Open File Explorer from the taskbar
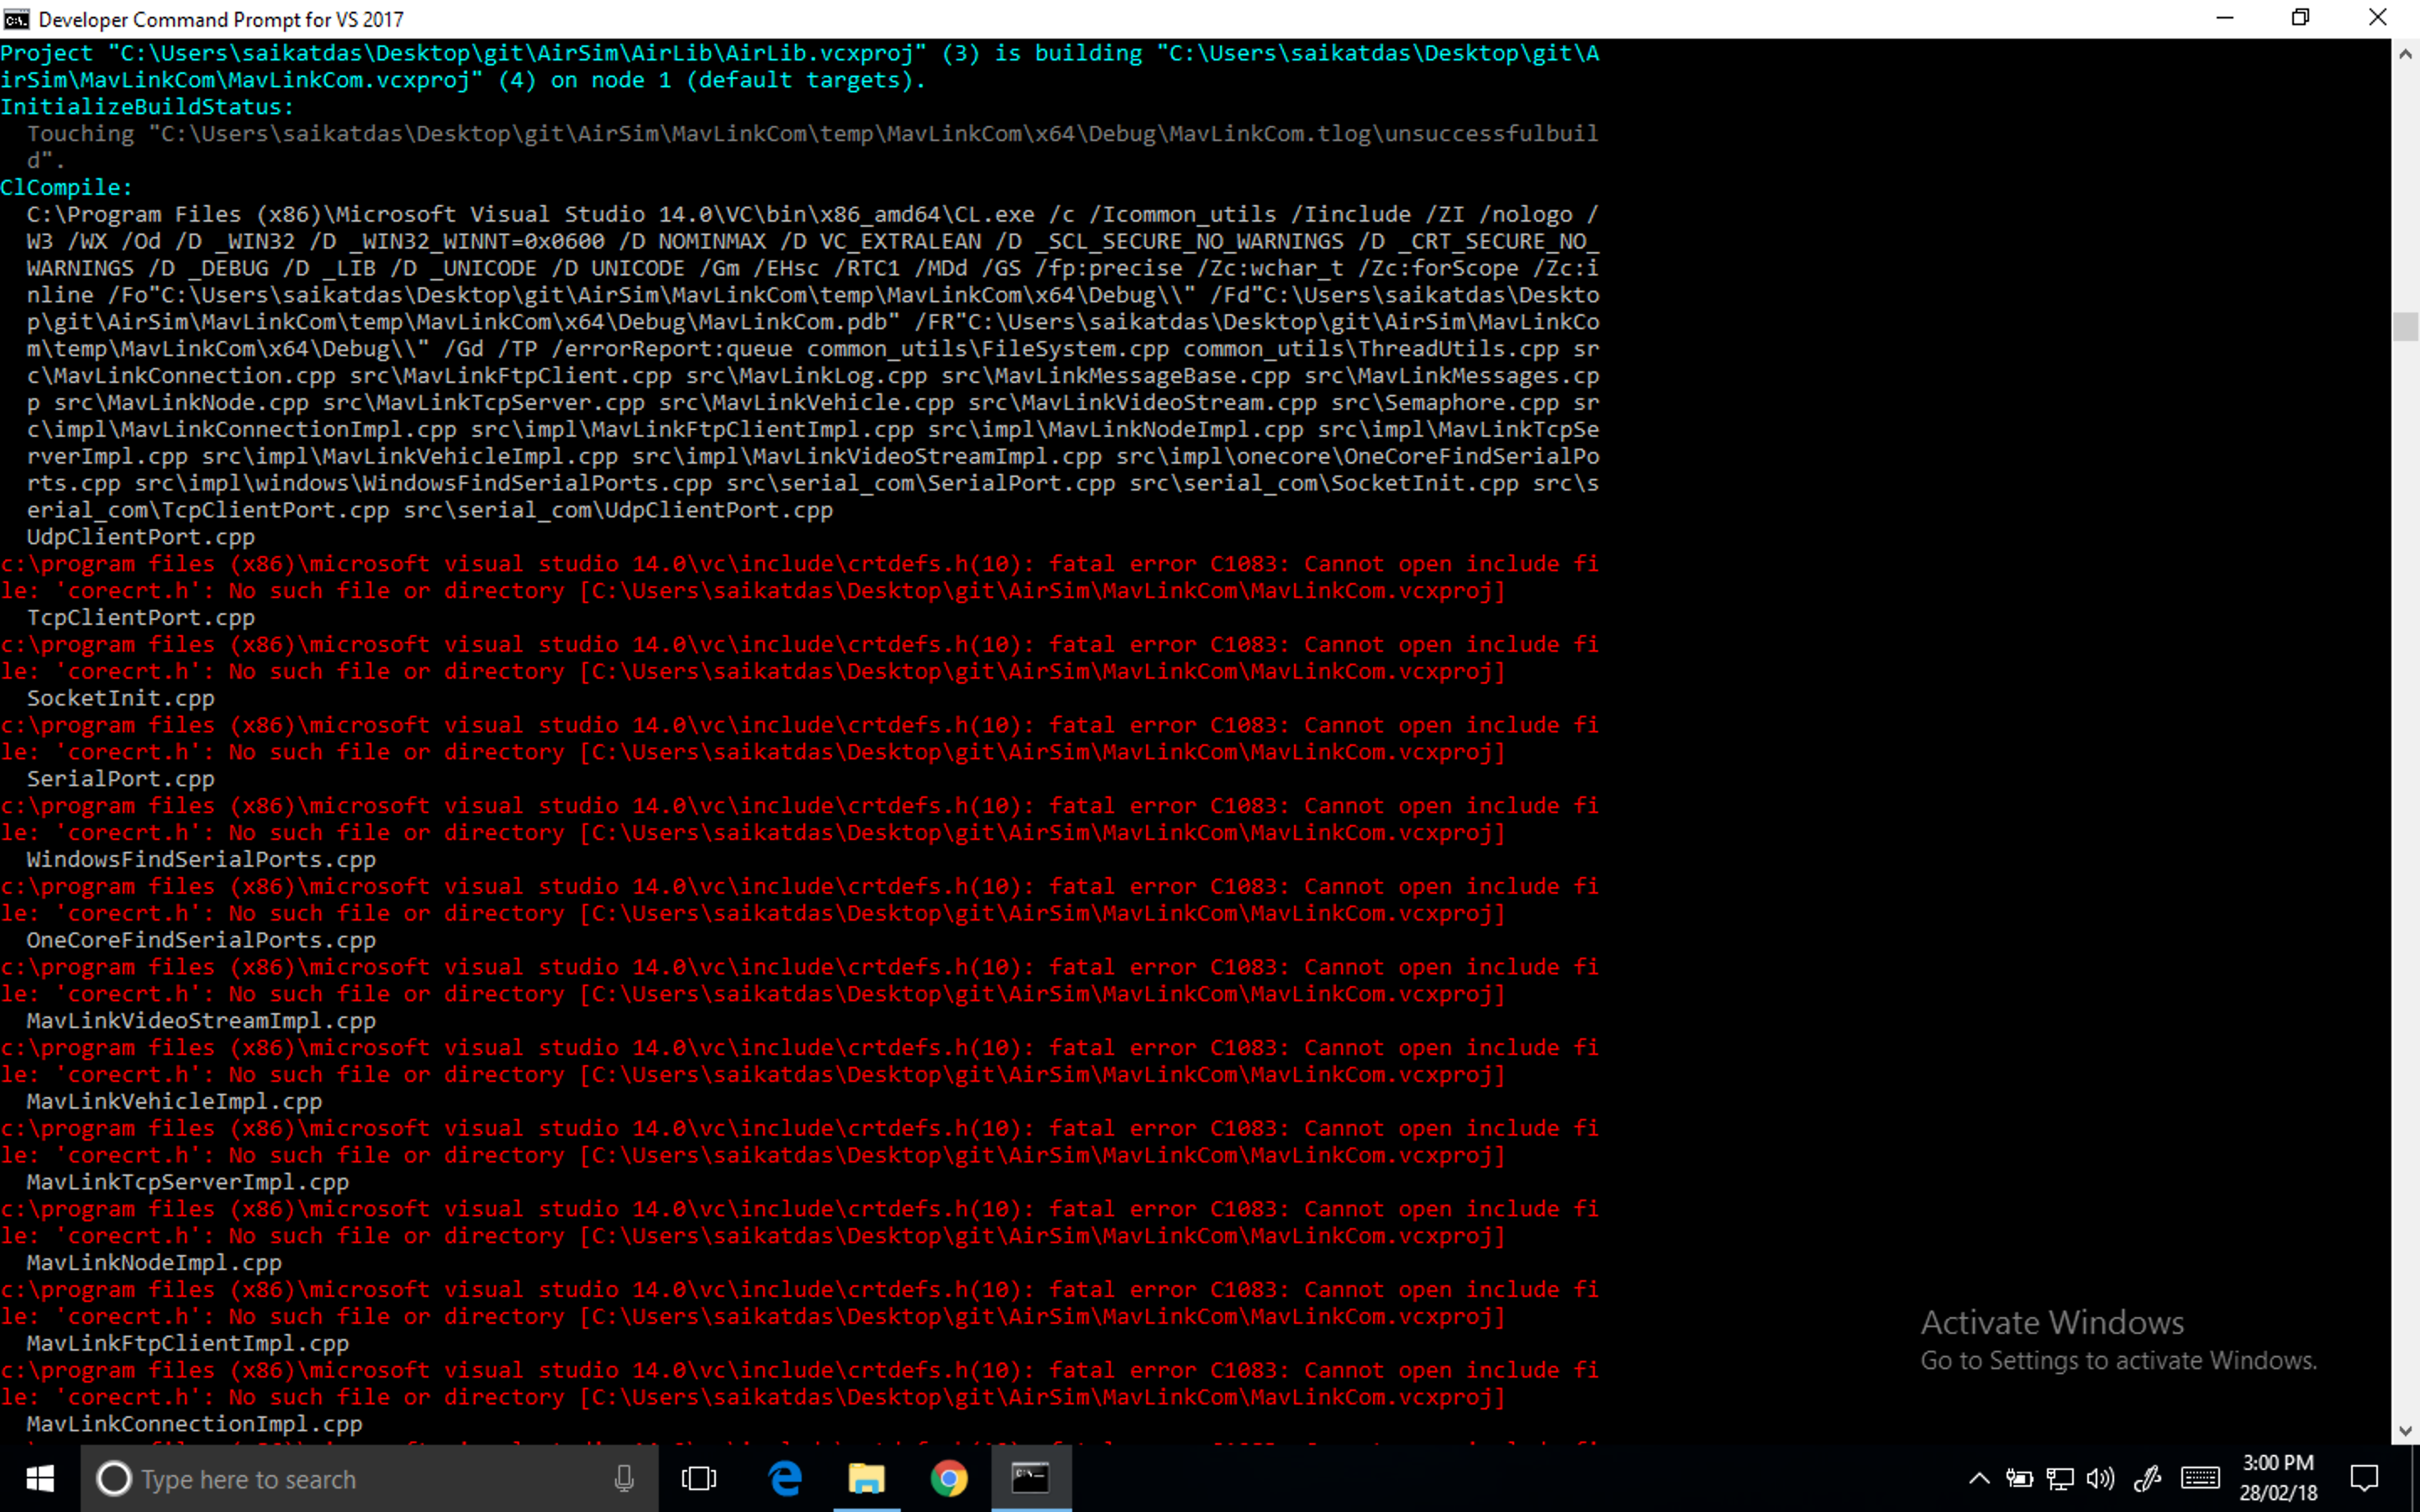Screen dimensions: 2420x1512 [x=866, y=1478]
